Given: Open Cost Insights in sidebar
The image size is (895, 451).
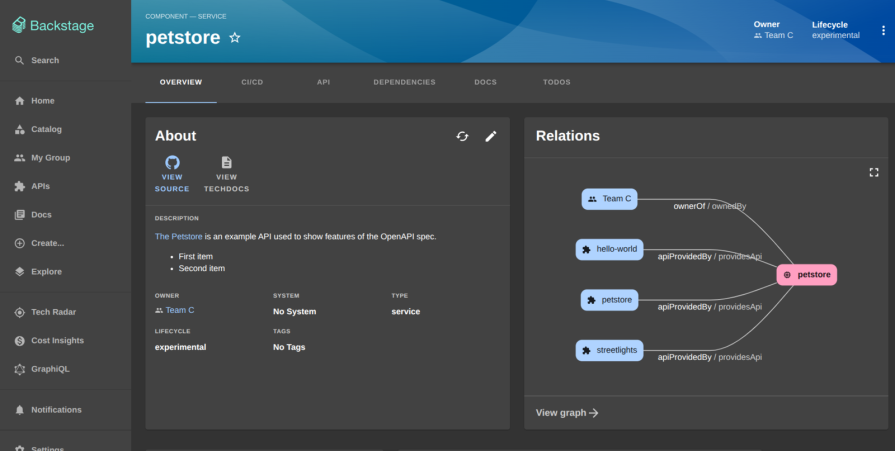Looking at the screenshot, I should 65,340.
